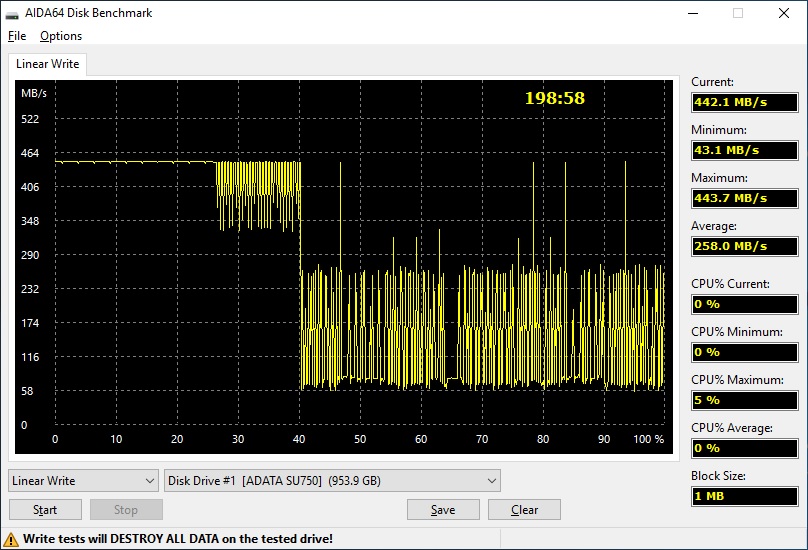Click the 522 y-axis label
The image size is (808, 550).
[x=30, y=119]
